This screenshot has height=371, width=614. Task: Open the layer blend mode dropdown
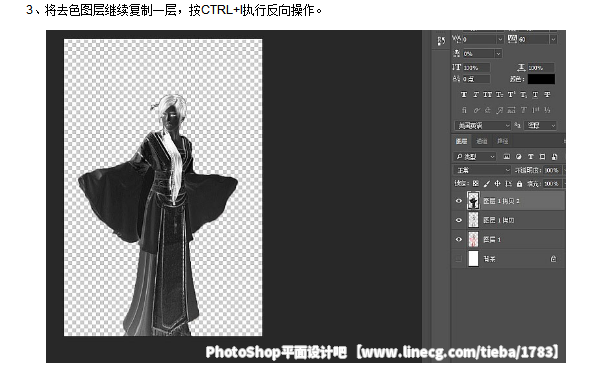point(482,170)
